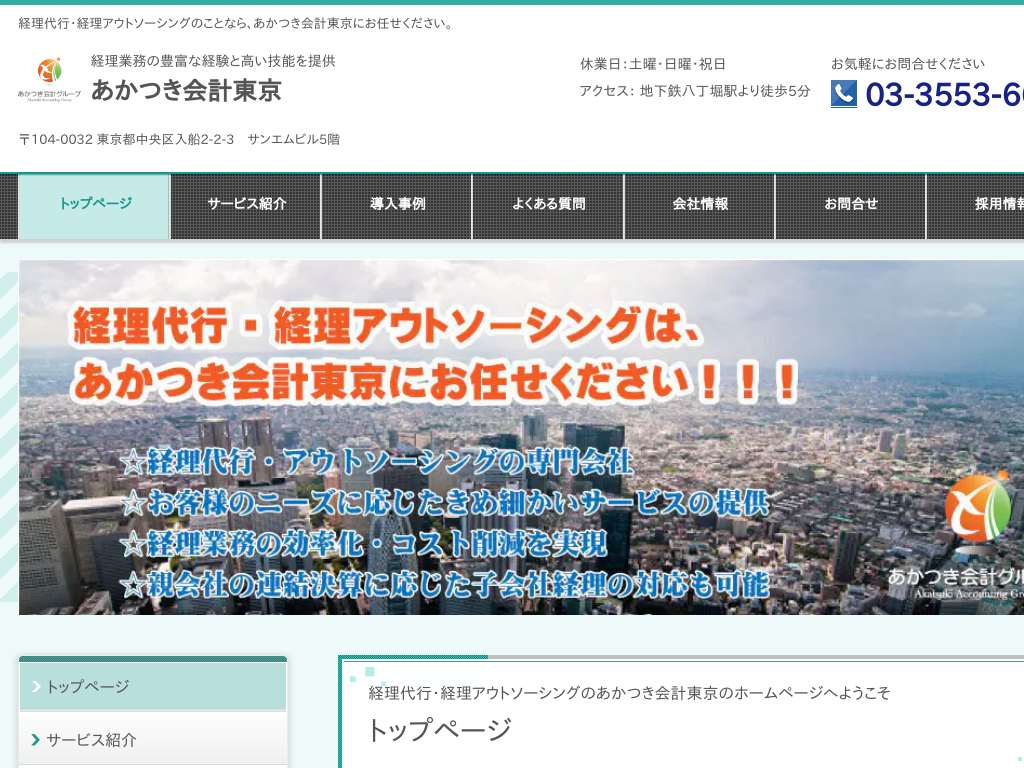Click the phone number 03-3553 link
Viewport: 1024px width, 768px height.
coord(944,94)
